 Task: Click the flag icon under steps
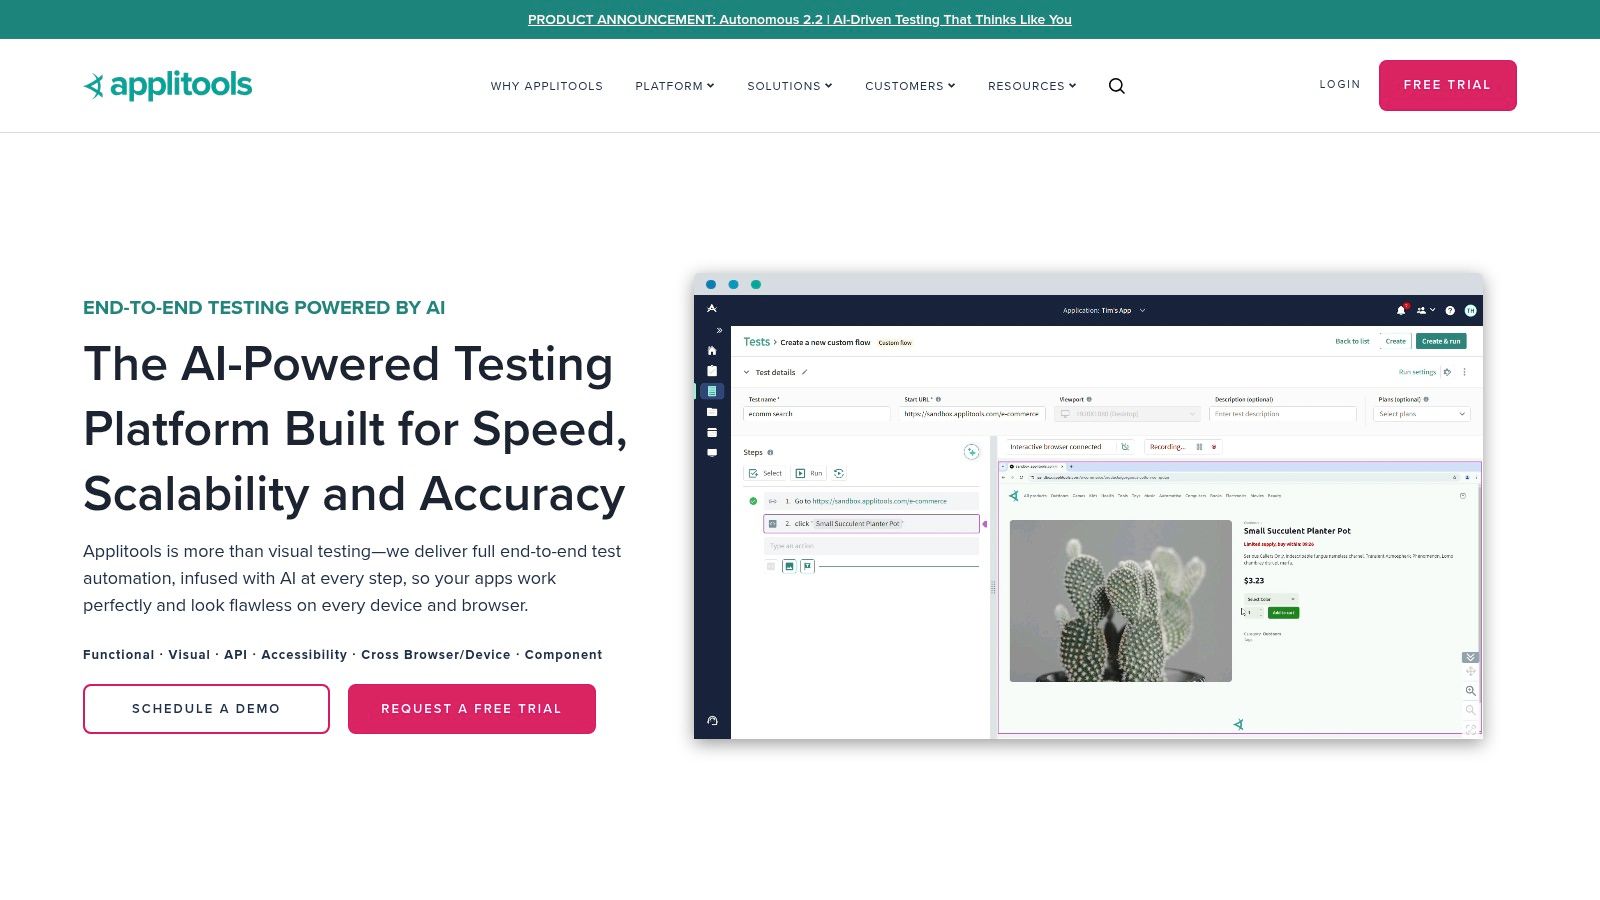[808, 566]
